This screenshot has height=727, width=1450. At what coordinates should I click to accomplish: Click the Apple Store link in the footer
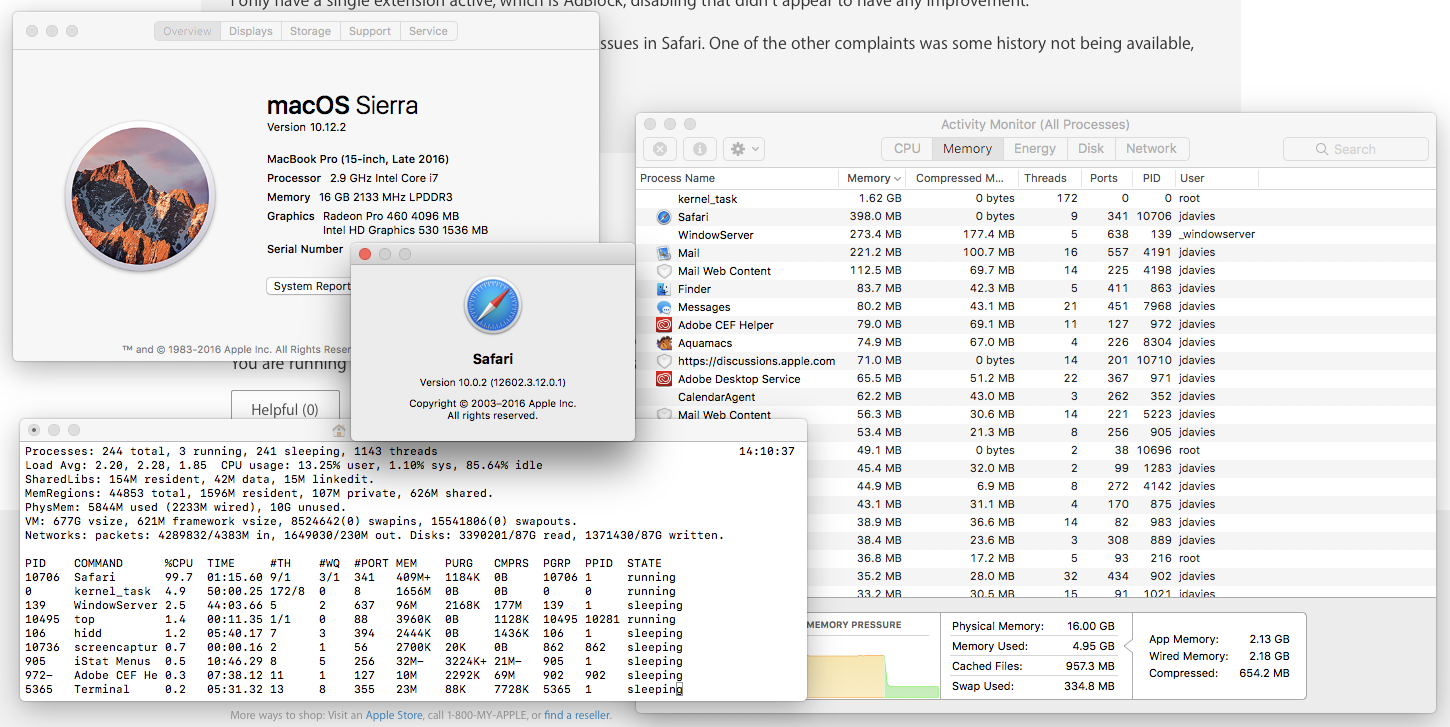pos(393,715)
